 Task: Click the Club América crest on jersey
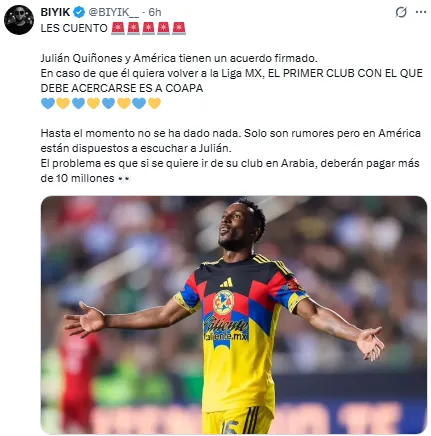click(223, 303)
